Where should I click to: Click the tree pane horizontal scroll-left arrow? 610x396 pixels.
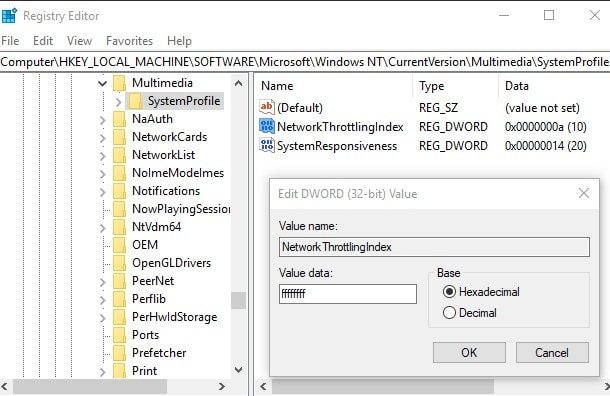[5, 386]
